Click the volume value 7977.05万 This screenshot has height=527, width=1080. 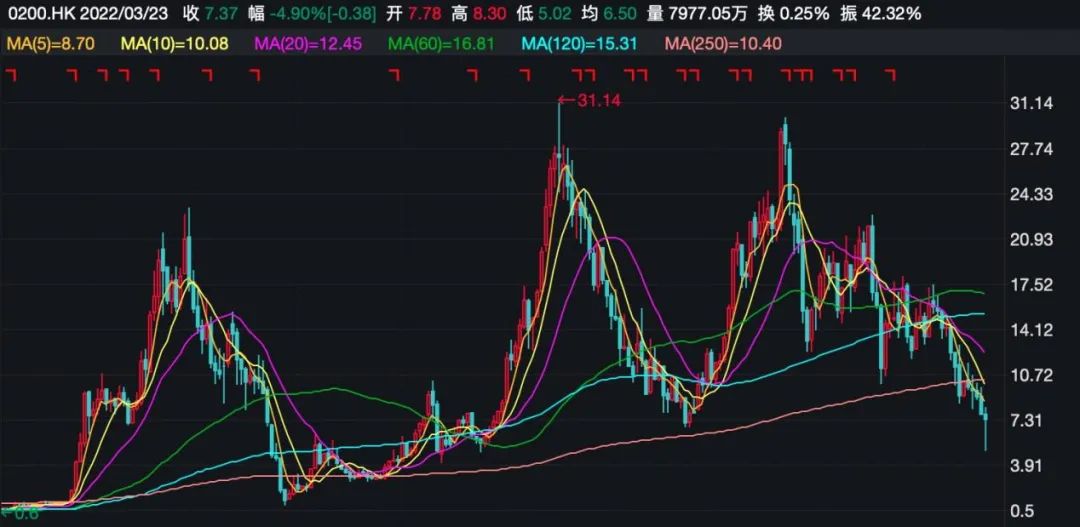(x=709, y=13)
